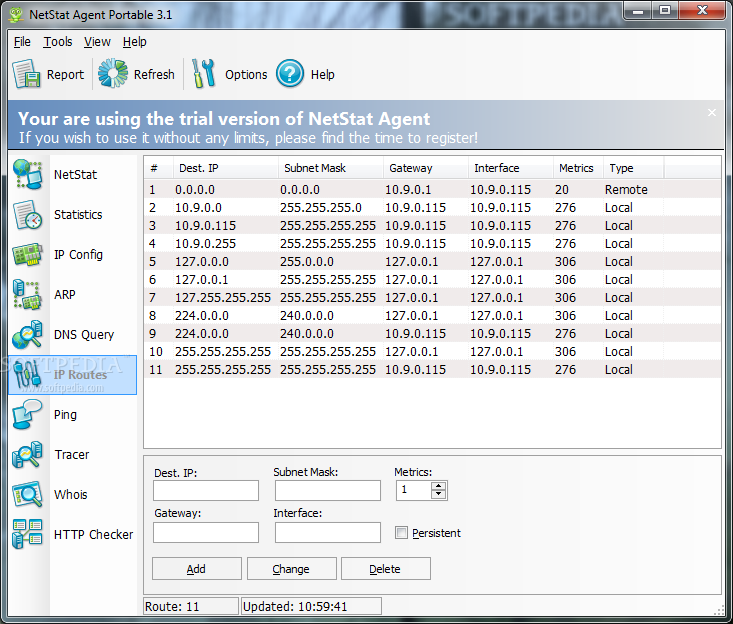
Task: Decrease the Metrics value by one
Action: 438,495
